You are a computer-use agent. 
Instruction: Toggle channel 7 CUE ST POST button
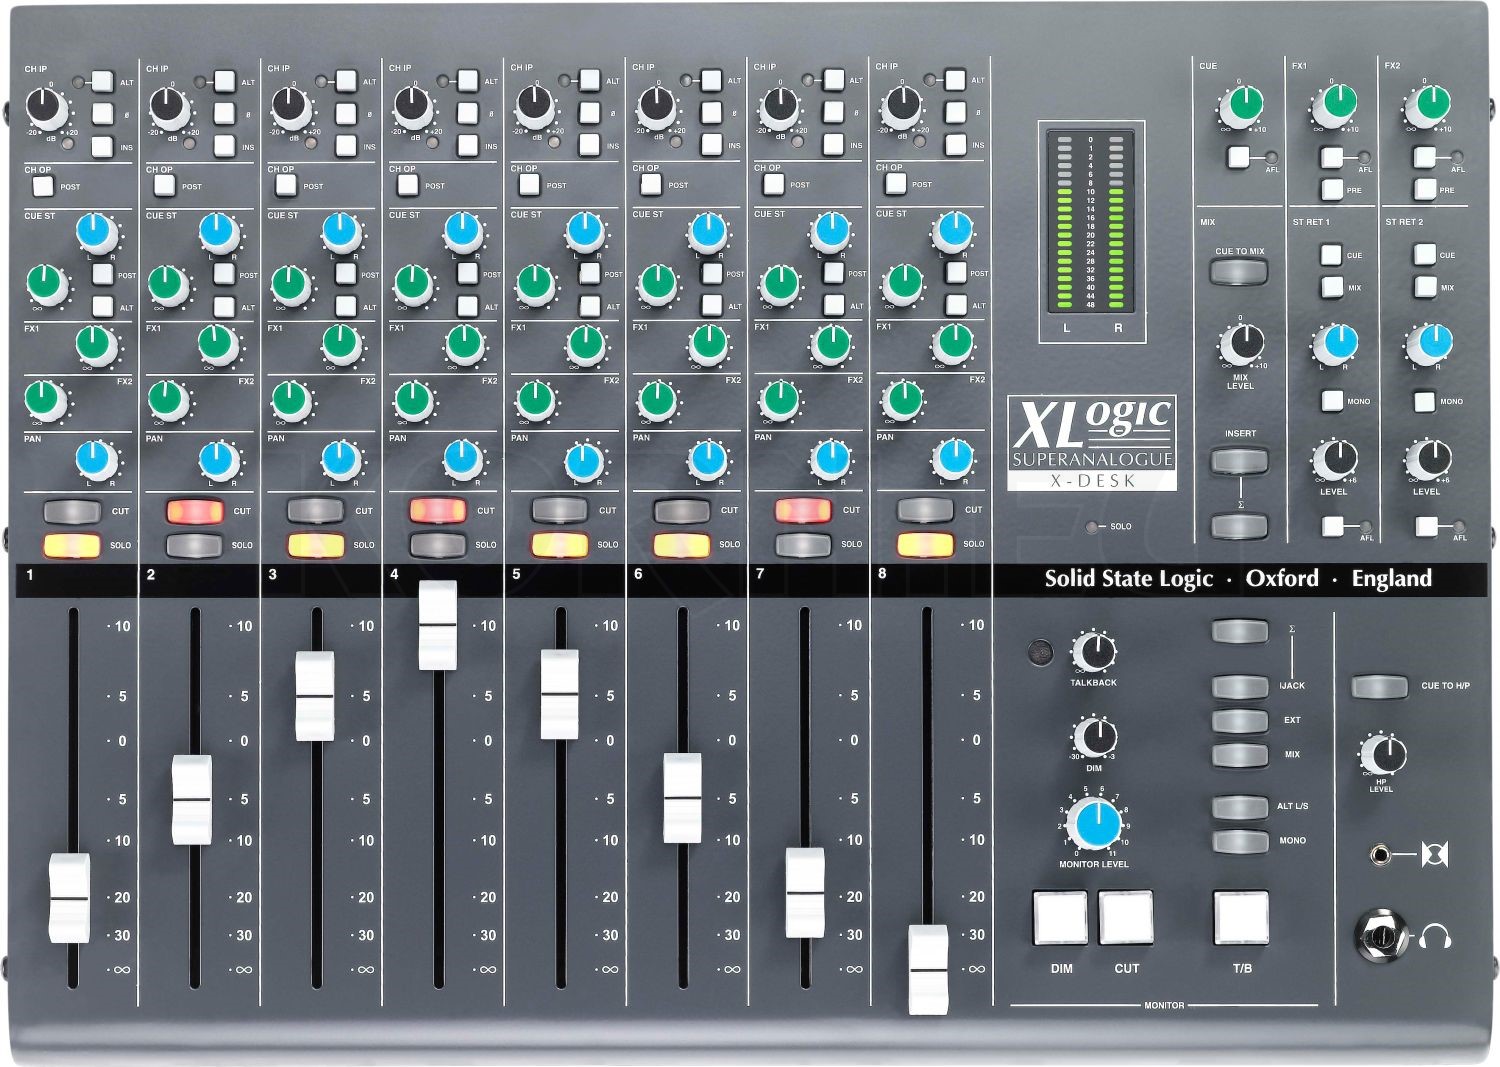pyautogui.click(x=834, y=273)
